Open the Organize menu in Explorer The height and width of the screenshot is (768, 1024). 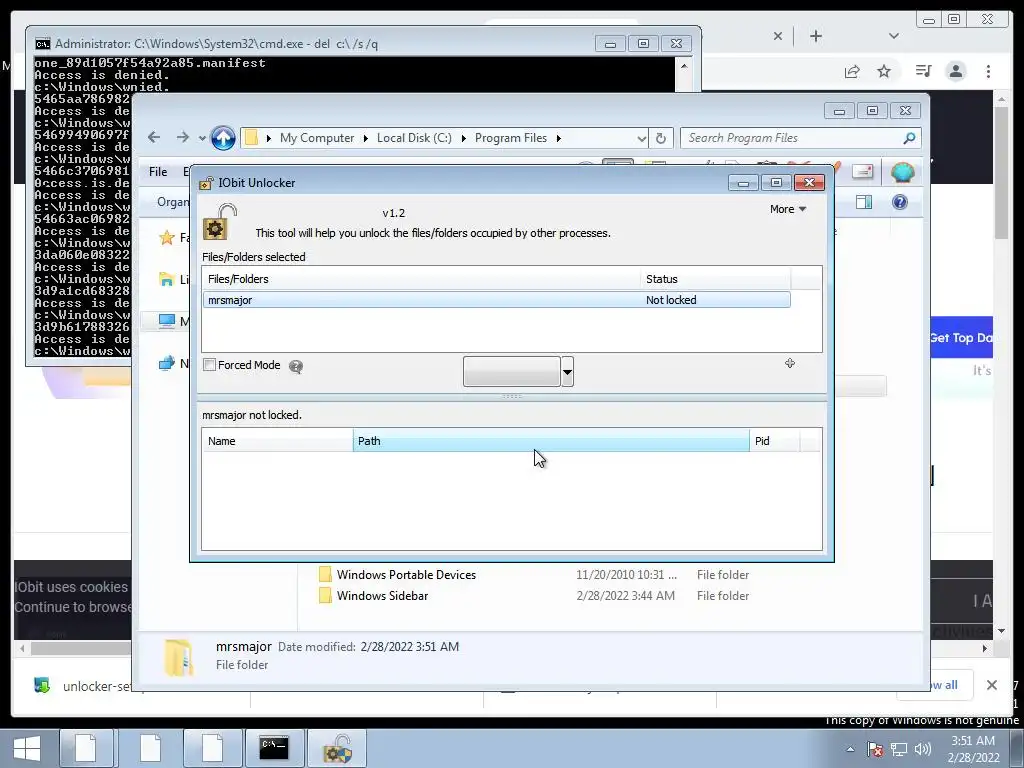(172, 202)
